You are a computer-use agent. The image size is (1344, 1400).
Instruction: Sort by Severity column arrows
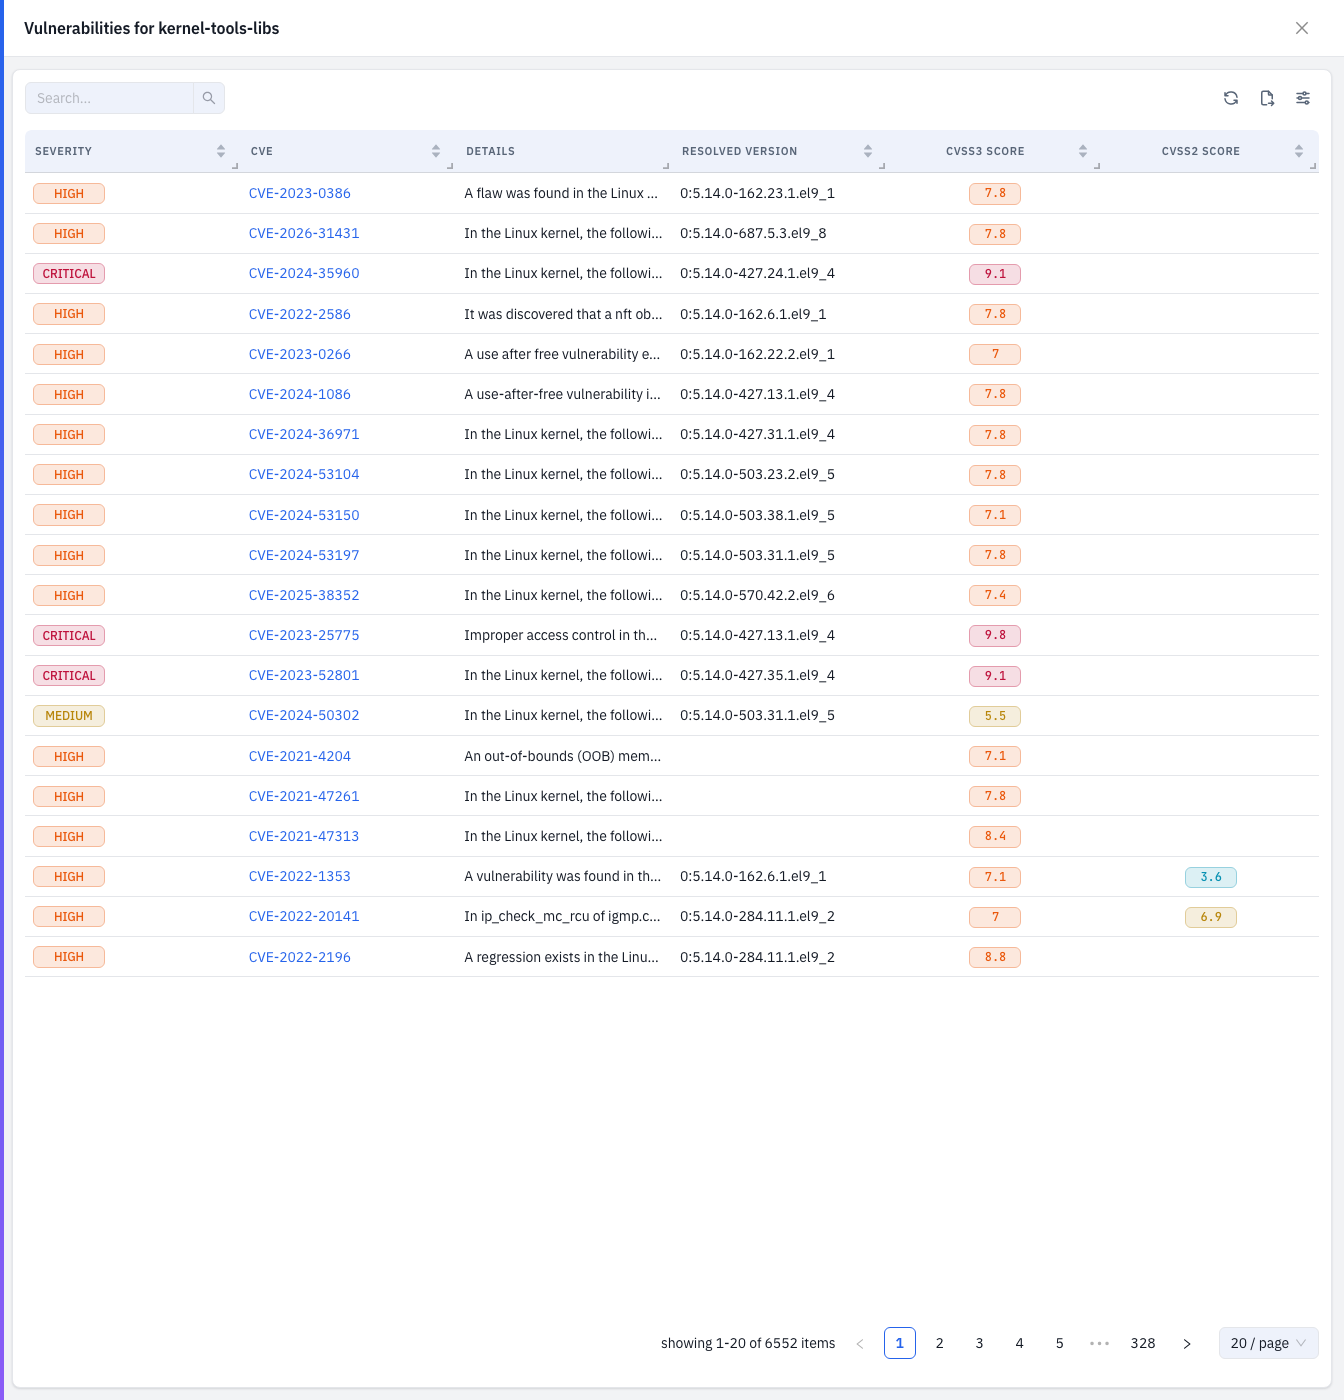221,151
